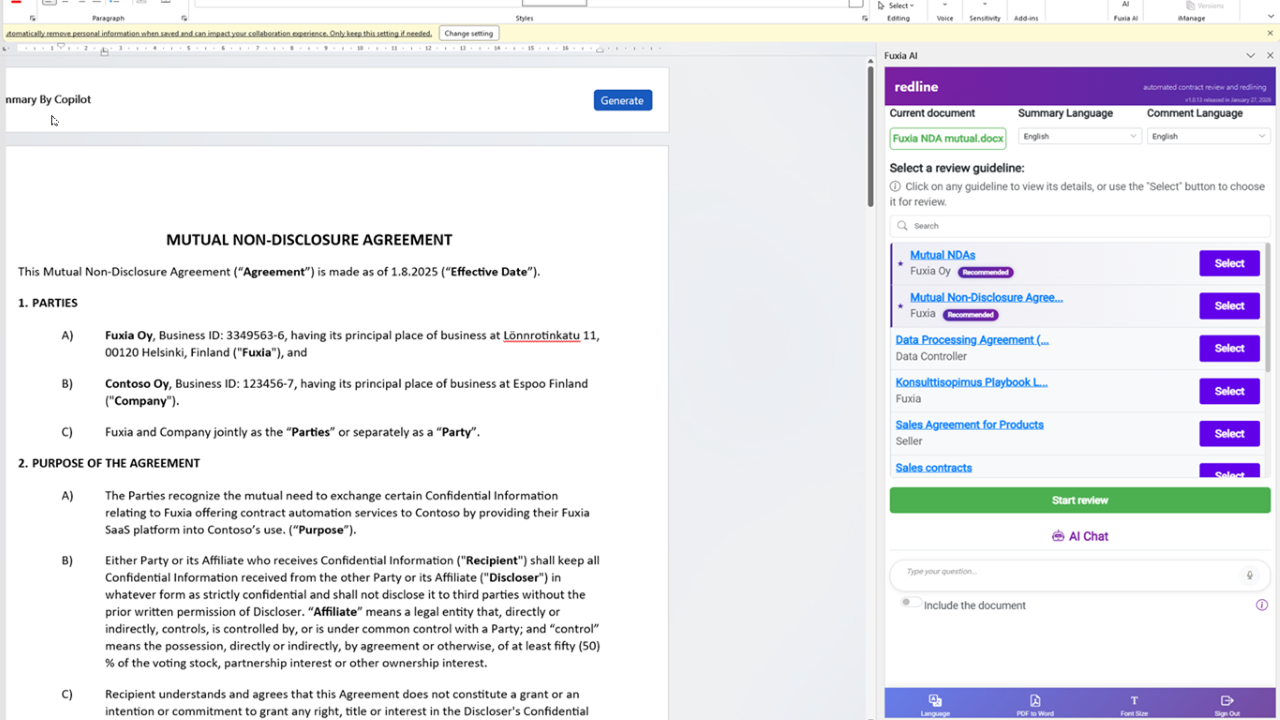The width and height of the screenshot is (1280, 720).
Task: Click the document title MUTUAL NON-DISCLOSURE AGREEMENT
Action: [x=309, y=240]
